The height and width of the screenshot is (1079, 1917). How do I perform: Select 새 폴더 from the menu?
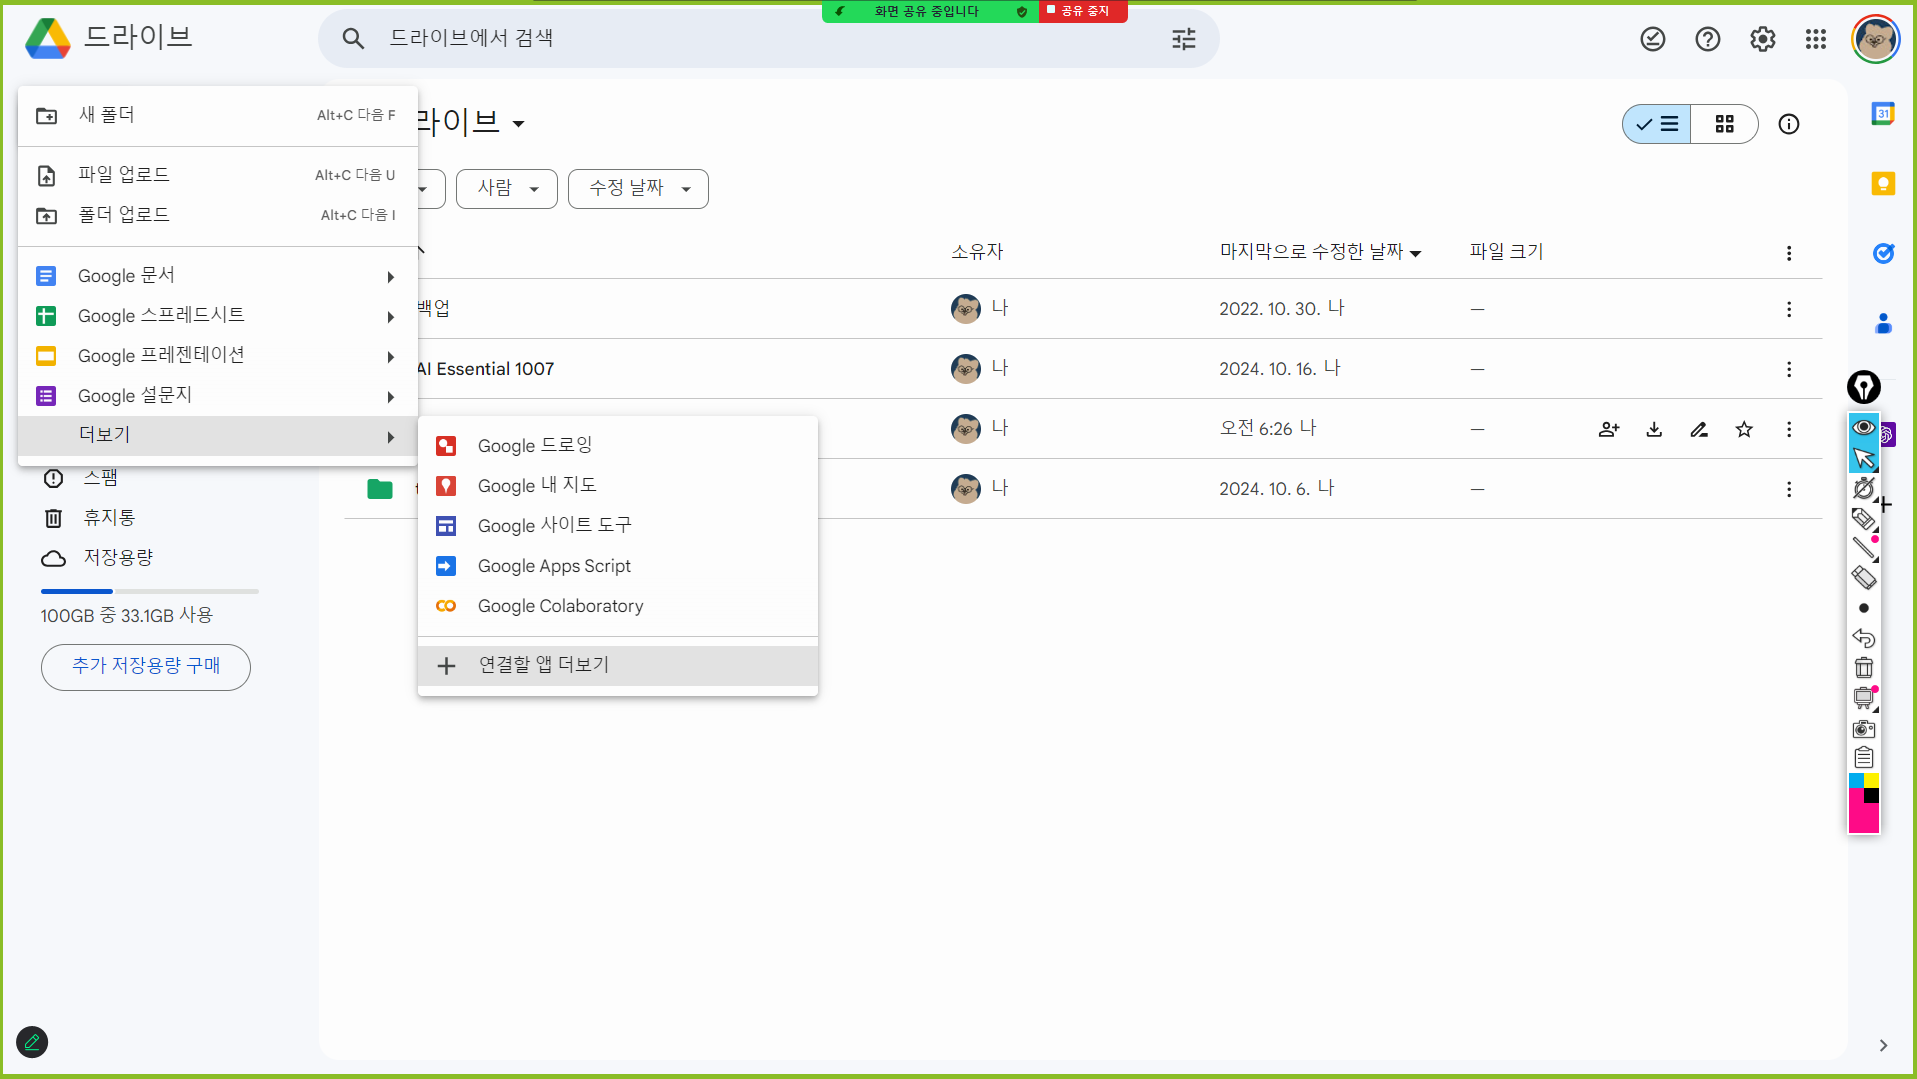pyautogui.click(x=107, y=115)
